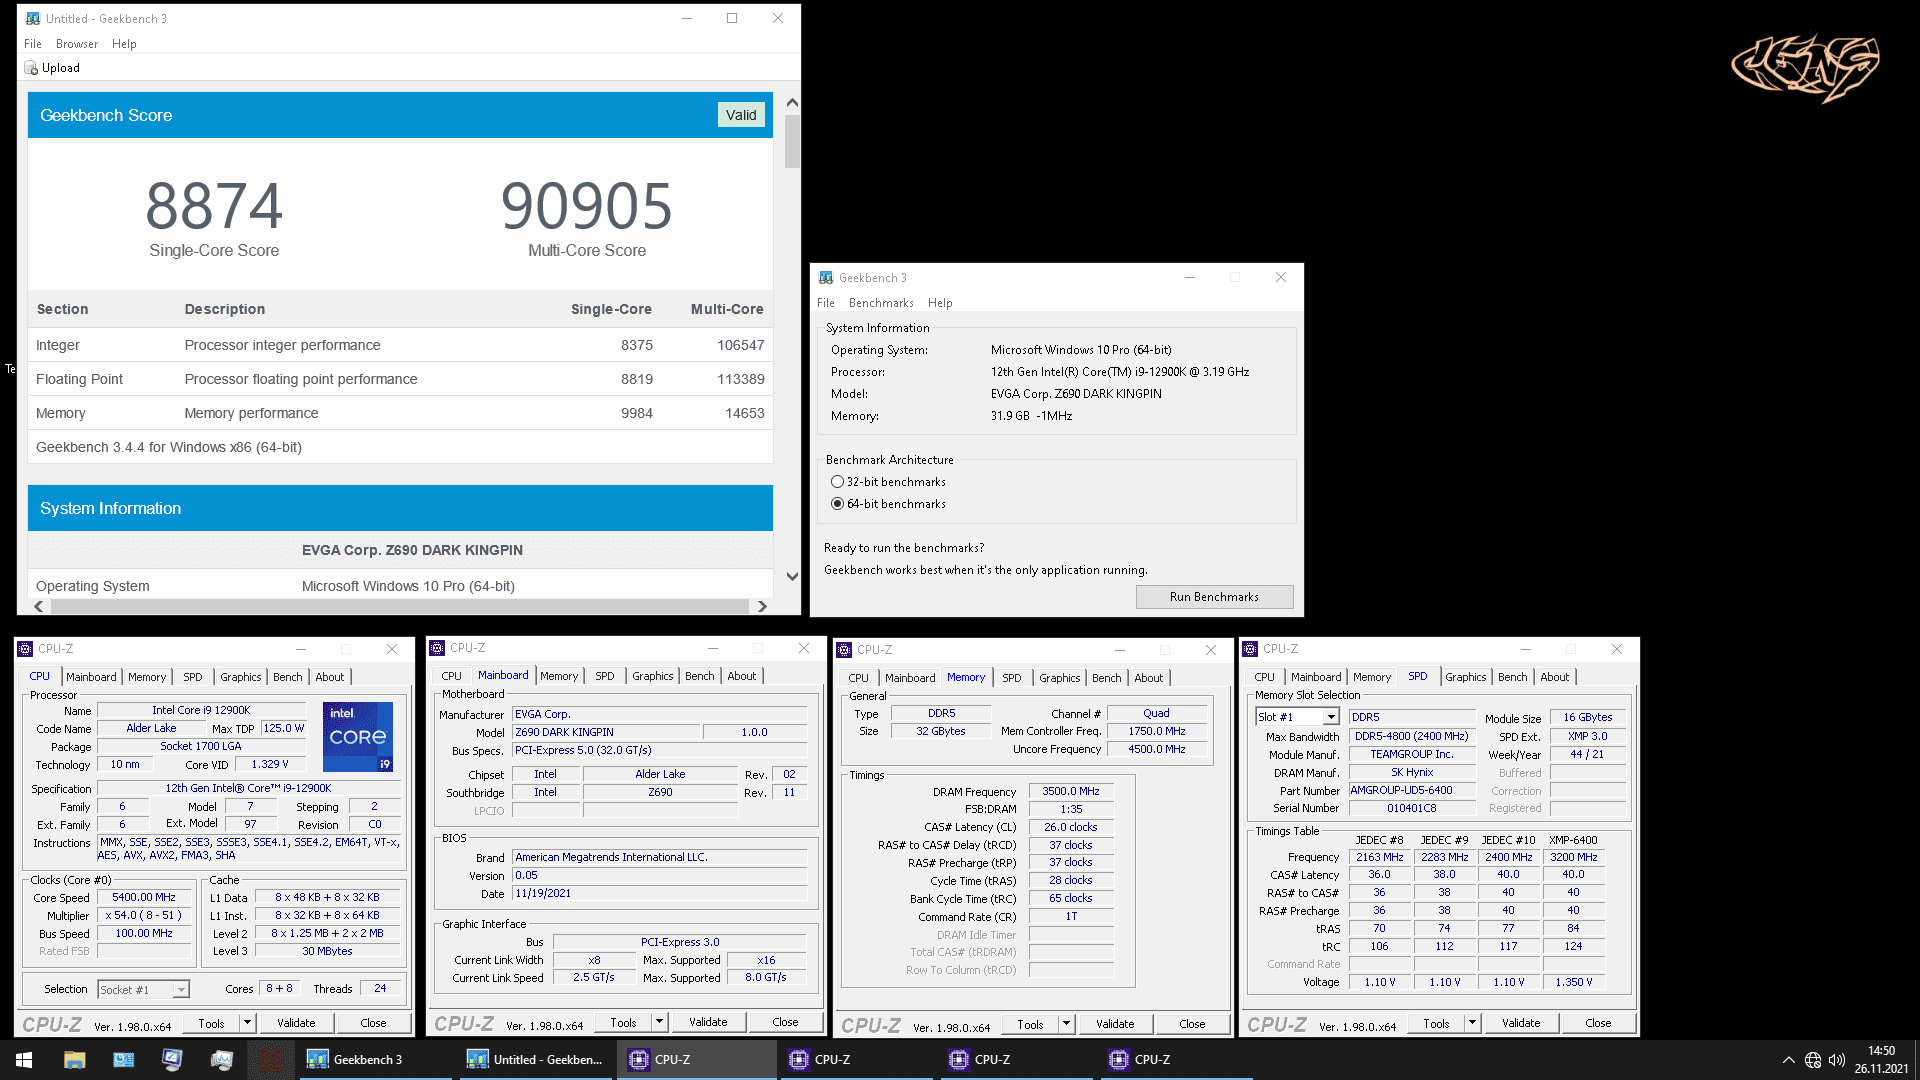Click the Run Benchmarks button
The image size is (1920, 1080).
point(1214,597)
